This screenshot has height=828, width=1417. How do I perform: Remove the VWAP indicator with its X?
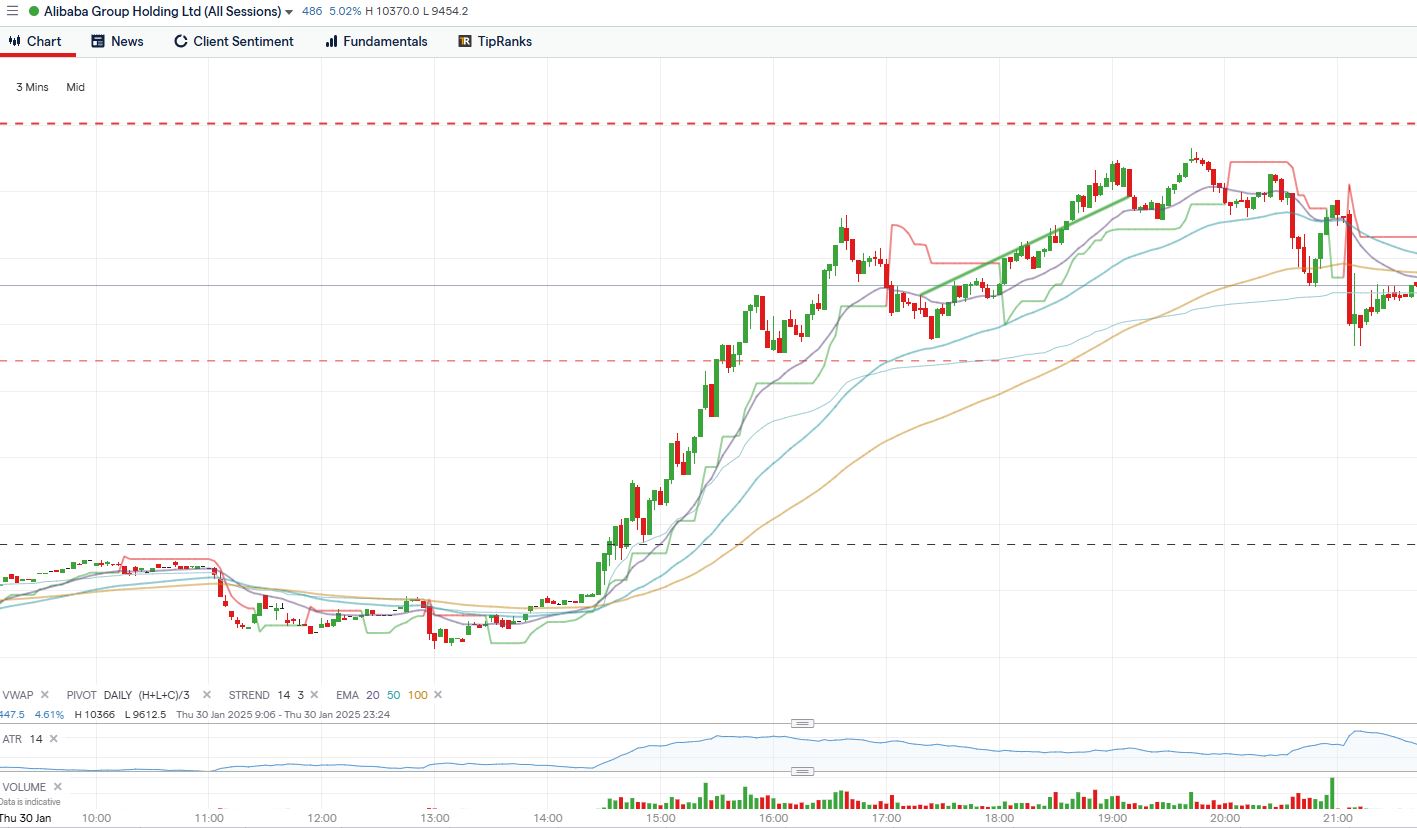45,695
